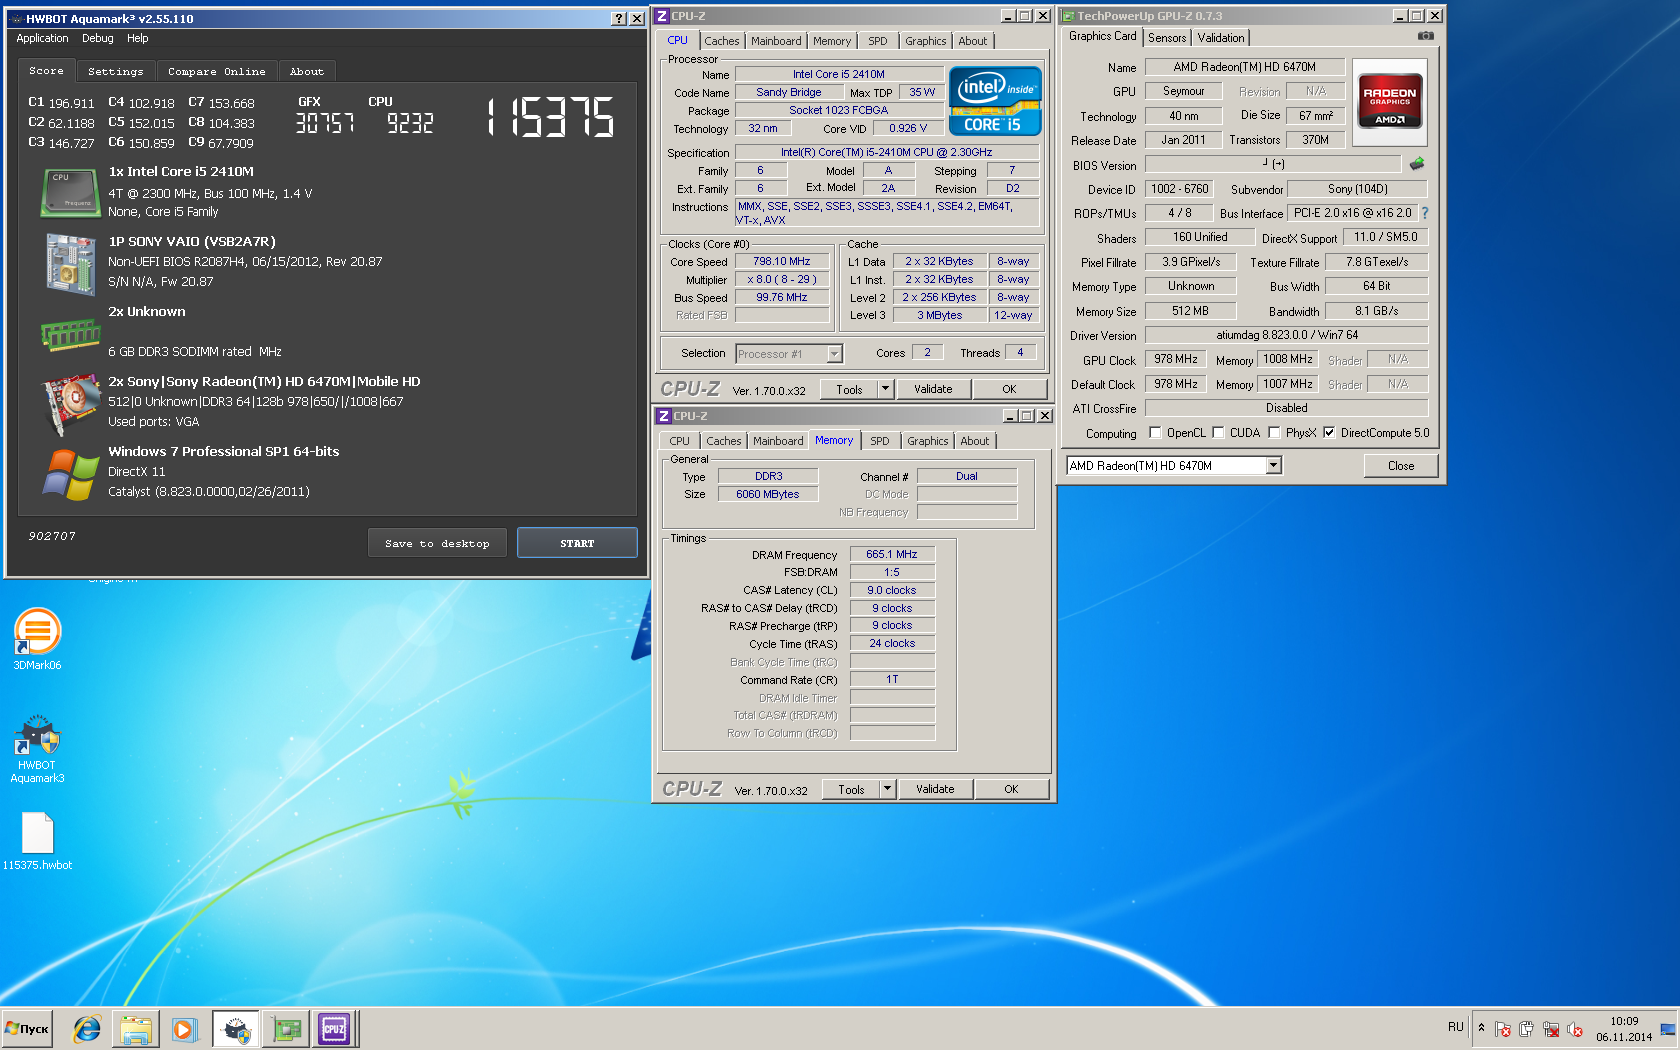Click OK in upper CPU-Z window
The height and width of the screenshot is (1050, 1680).
pos(1009,389)
